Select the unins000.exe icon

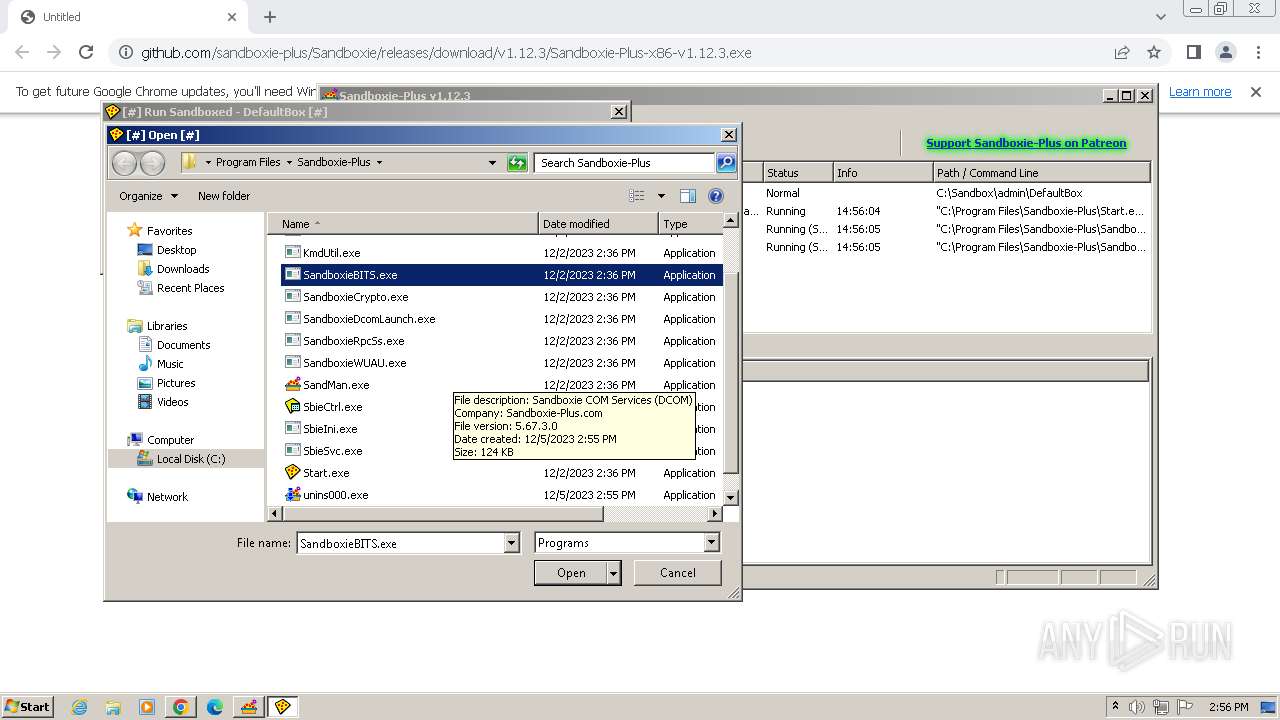(x=293, y=495)
